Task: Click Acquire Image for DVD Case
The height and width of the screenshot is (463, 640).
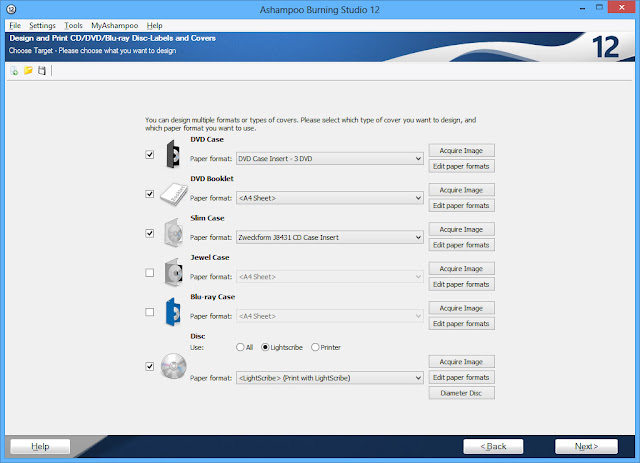Action: coord(461,150)
